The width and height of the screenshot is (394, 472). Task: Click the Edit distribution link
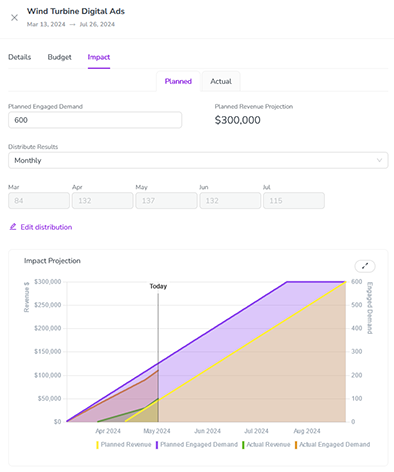(46, 227)
